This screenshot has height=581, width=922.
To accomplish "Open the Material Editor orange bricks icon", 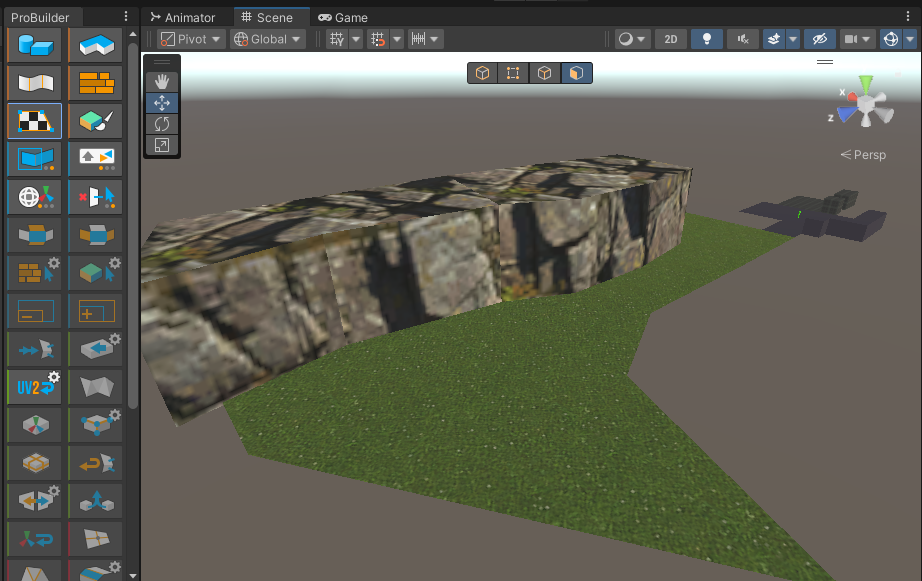I will pyautogui.click(x=96, y=83).
